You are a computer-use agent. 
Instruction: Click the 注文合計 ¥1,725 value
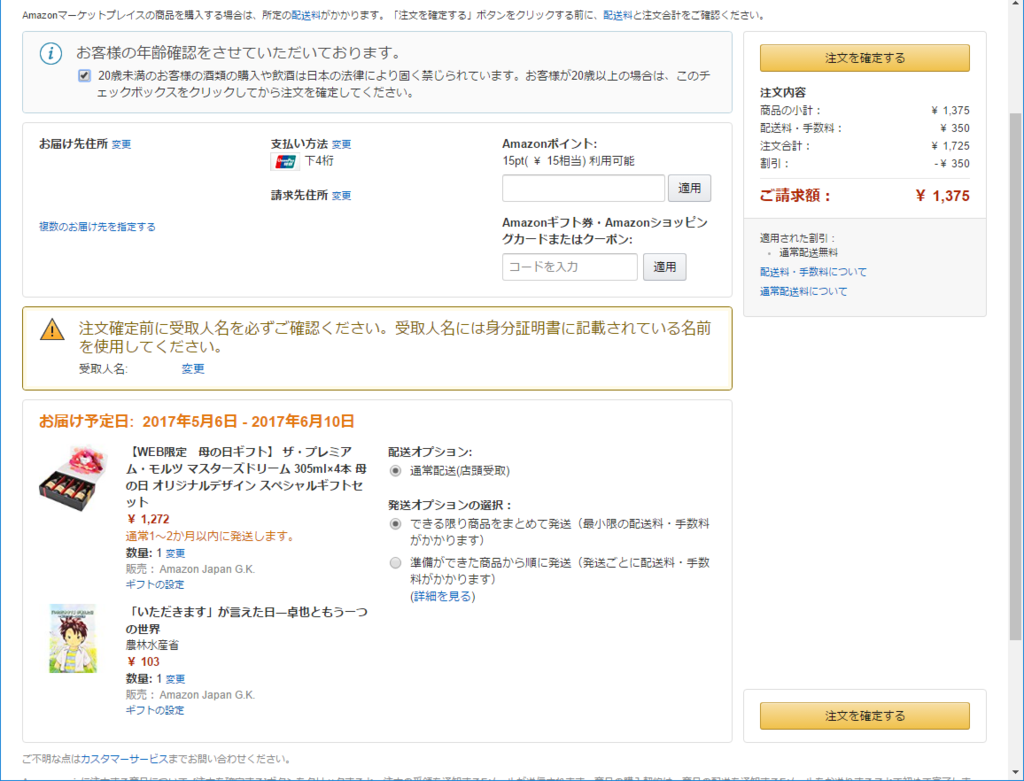click(951, 146)
